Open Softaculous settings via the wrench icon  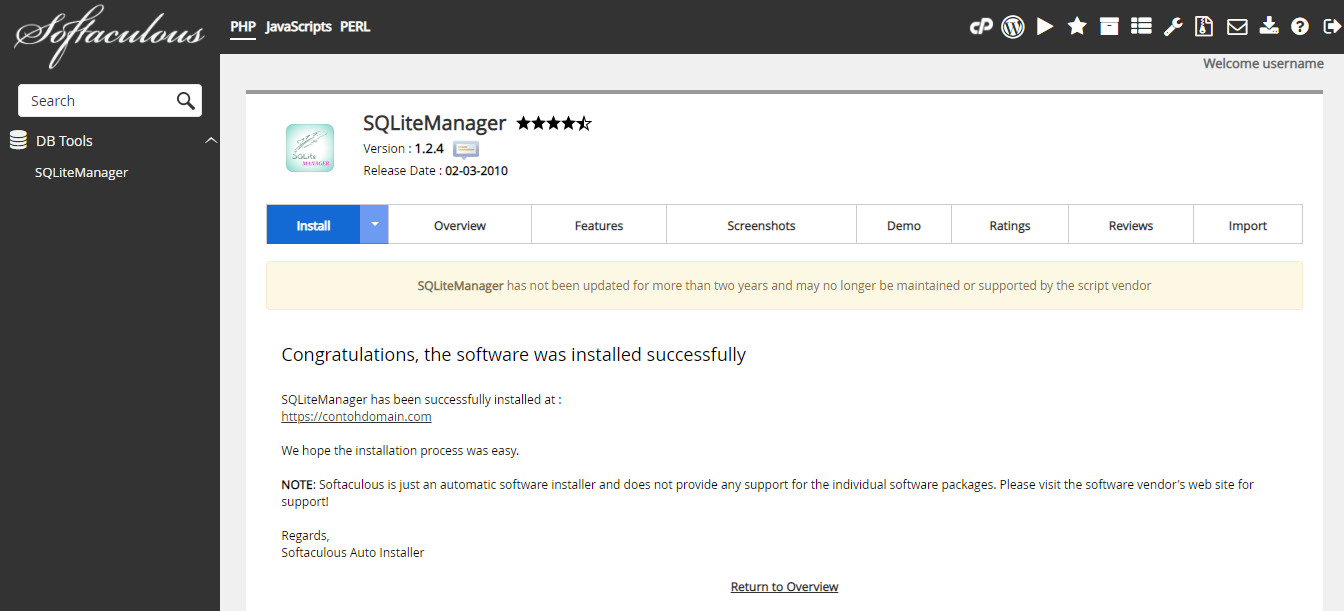coord(1173,26)
